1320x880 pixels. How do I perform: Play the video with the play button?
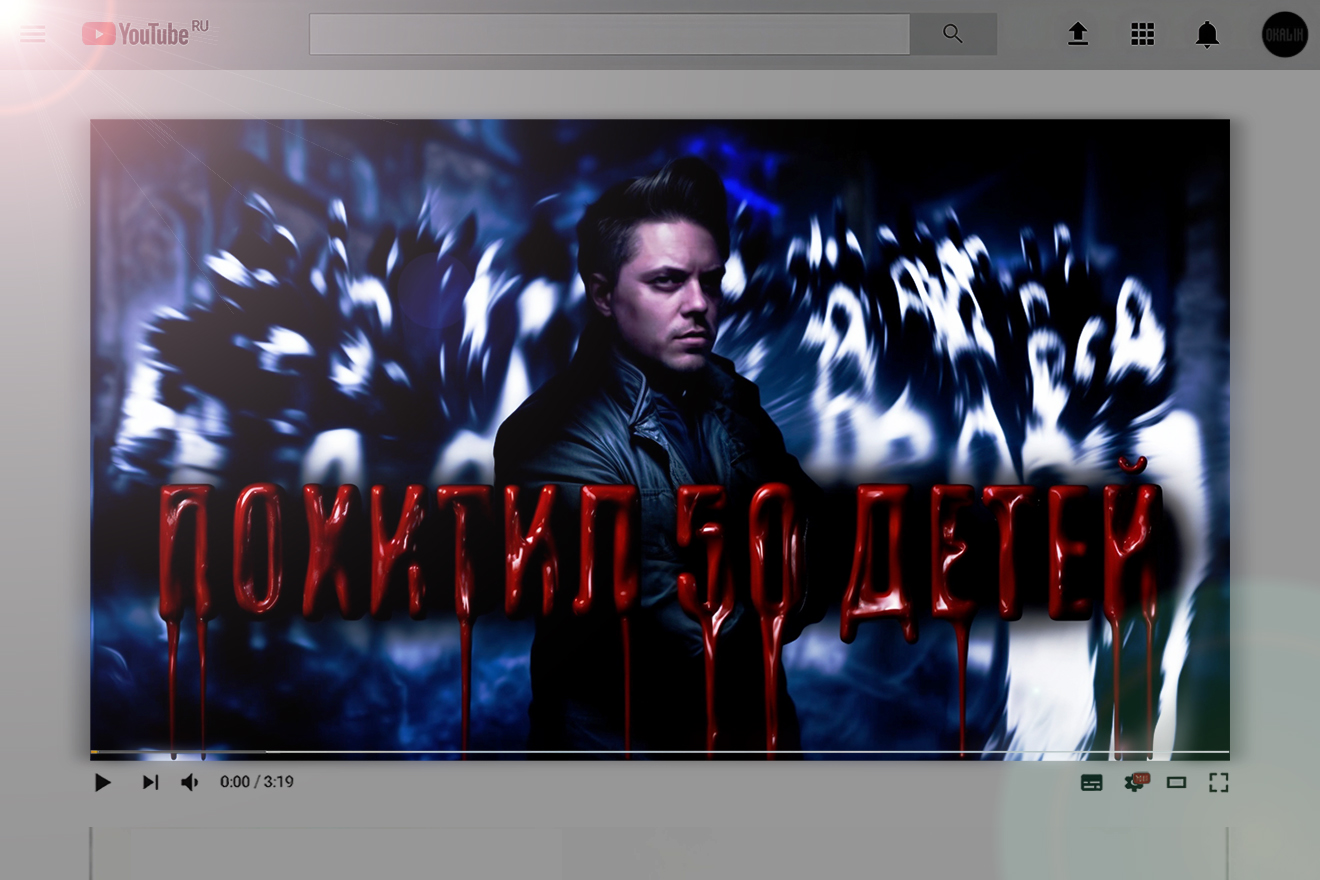102,782
